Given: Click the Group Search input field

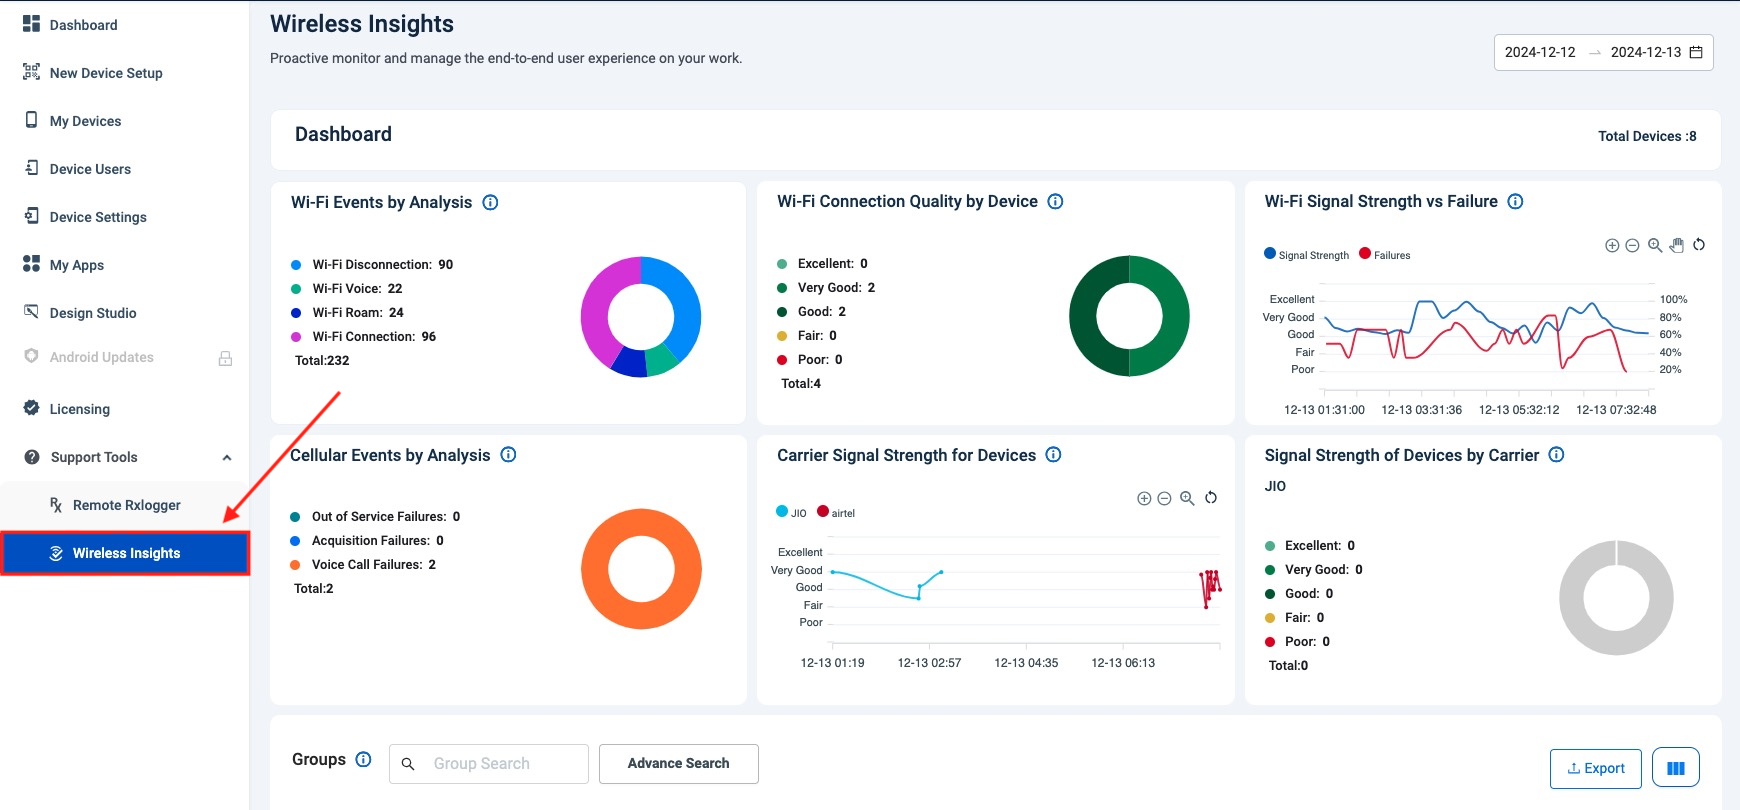Looking at the screenshot, I should pyautogui.click(x=500, y=764).
